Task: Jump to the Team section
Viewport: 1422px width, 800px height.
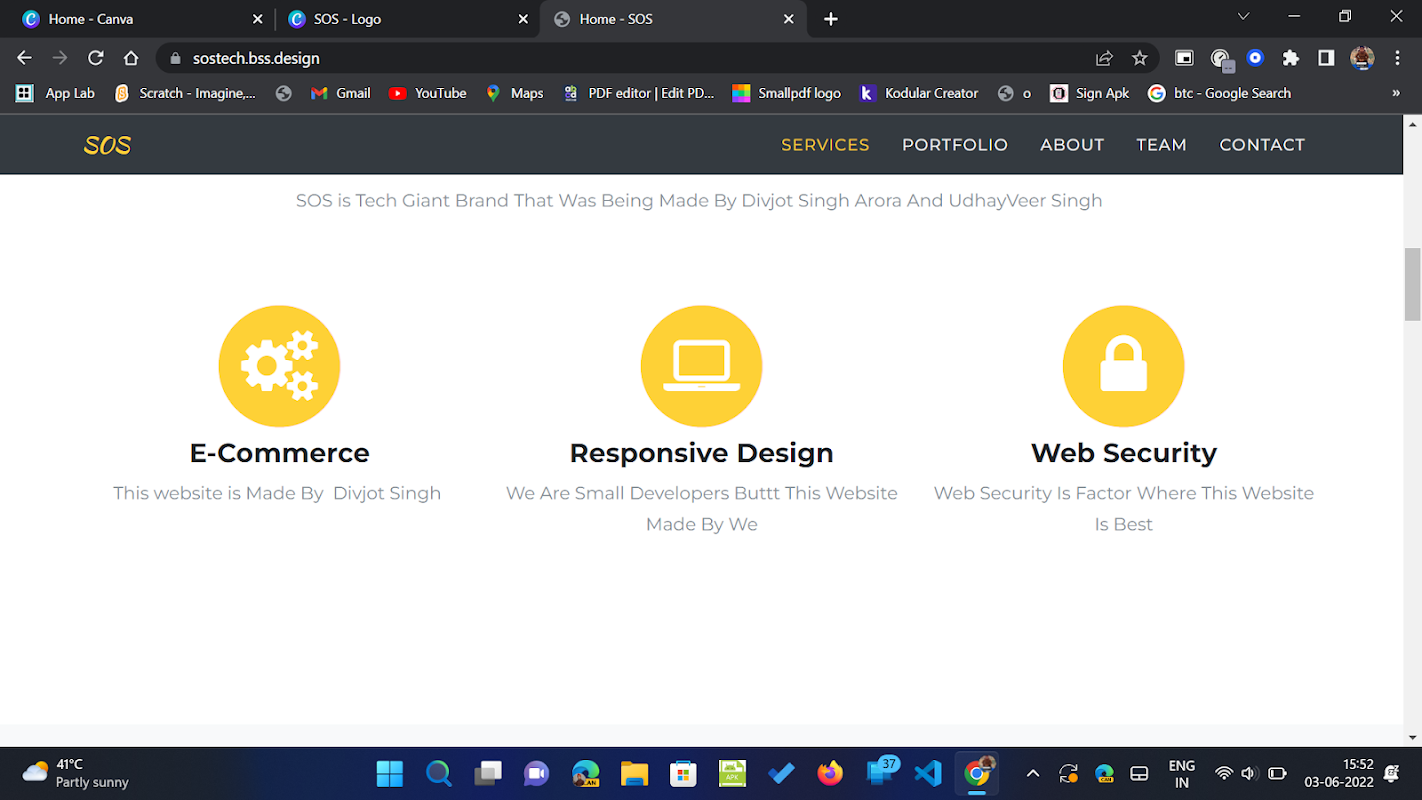Action: tap(1161, 145)
